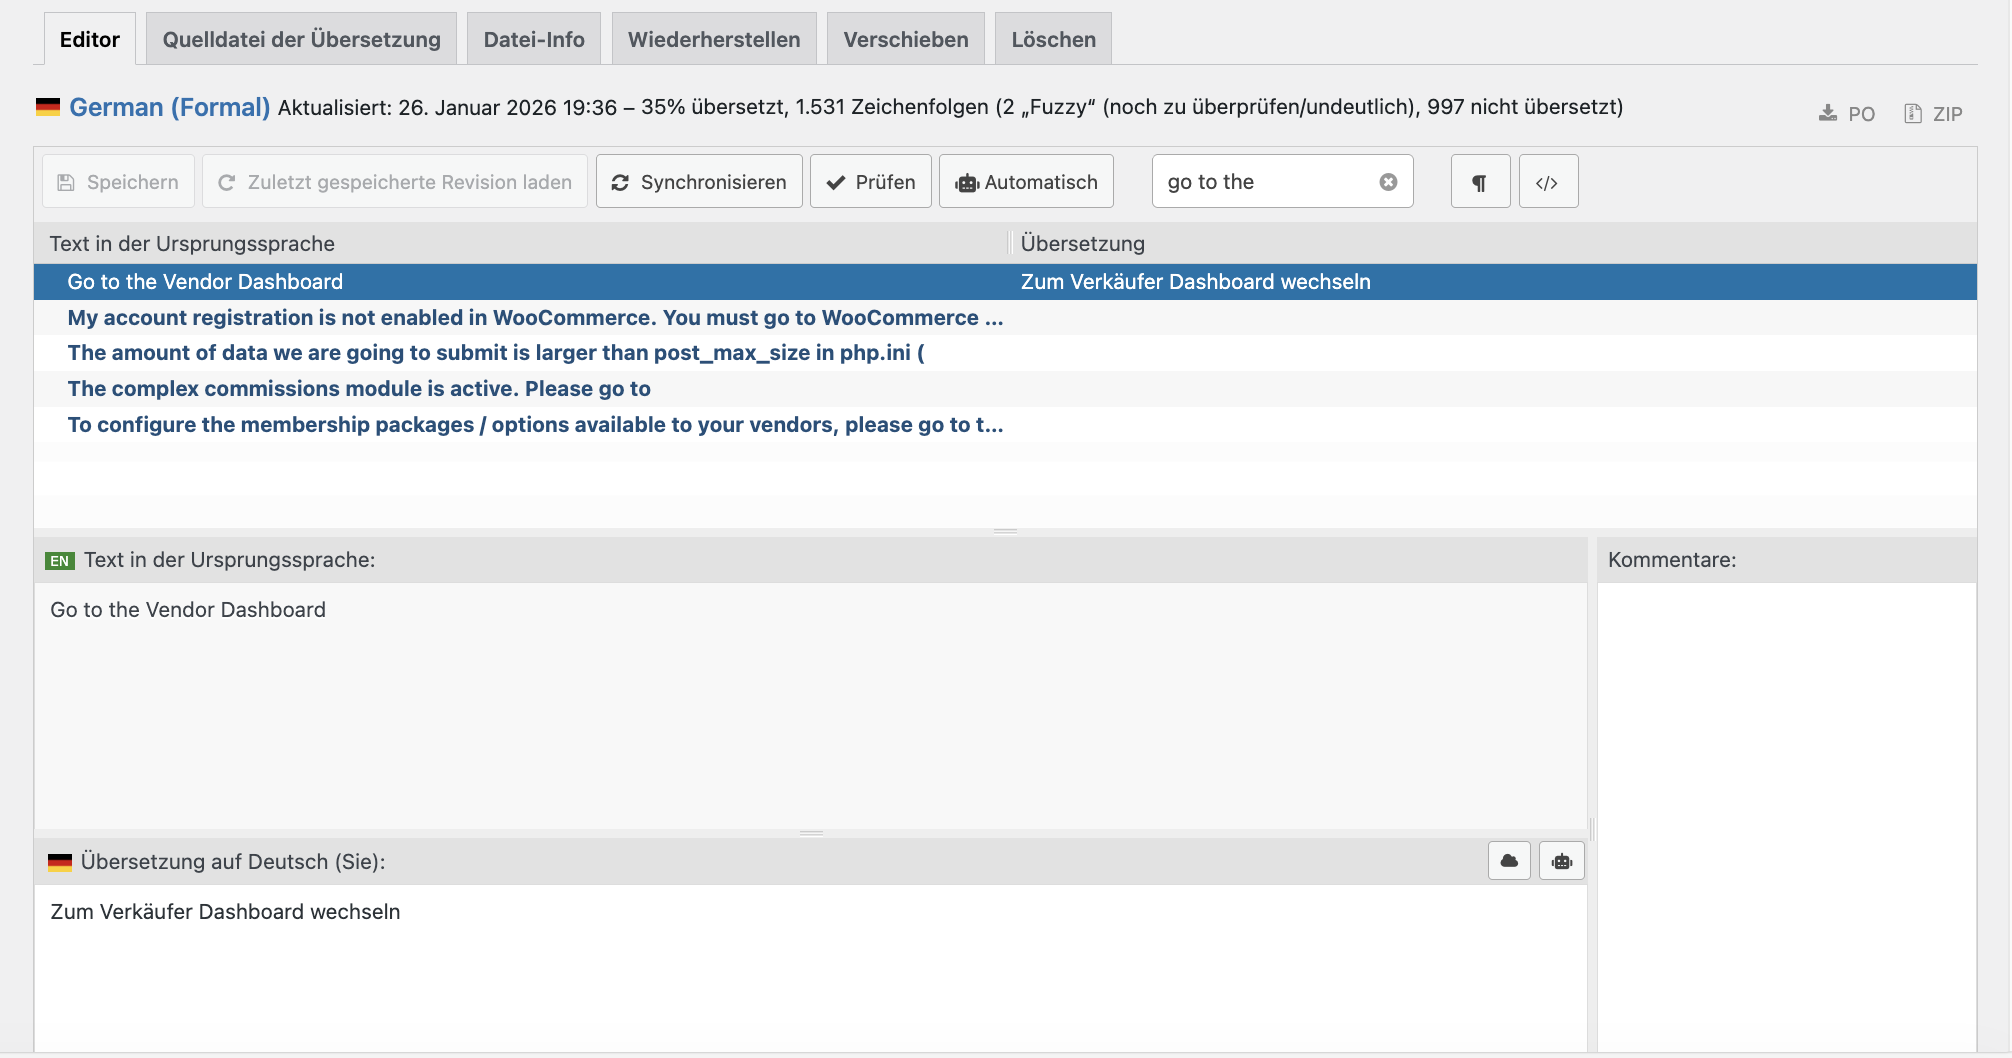Select the 'complex commissions module' string row
2012x1058 pixels.
tap(359, 389)
